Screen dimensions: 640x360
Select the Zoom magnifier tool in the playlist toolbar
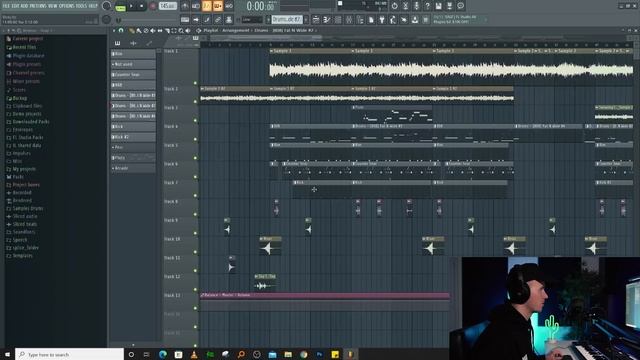pos(181,31)
